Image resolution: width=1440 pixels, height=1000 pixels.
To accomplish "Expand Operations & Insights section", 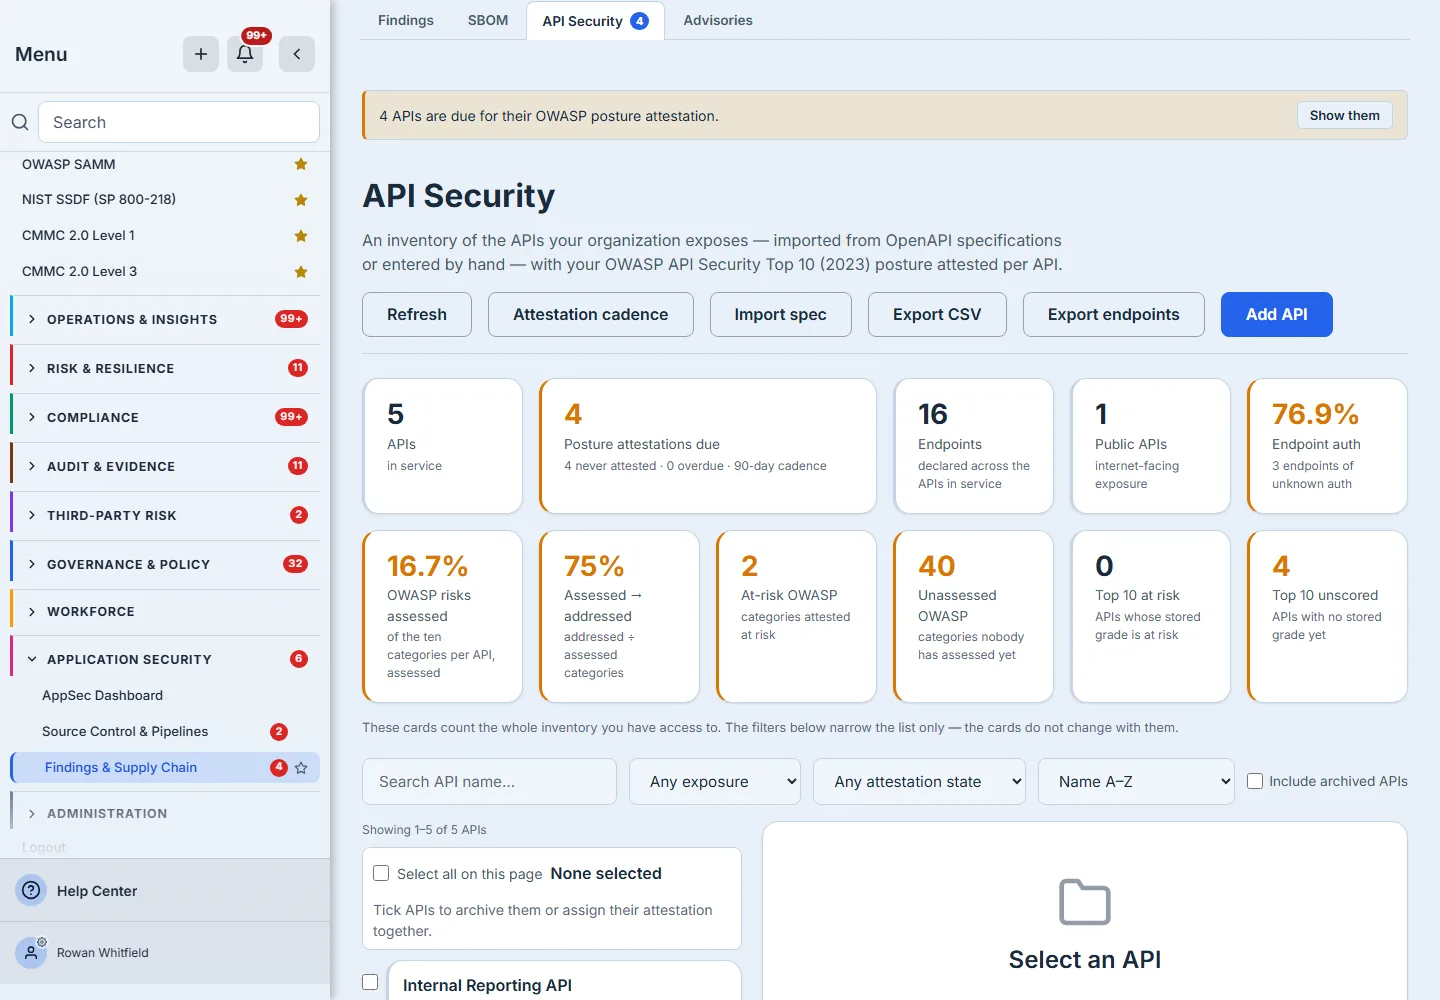I will point(166,320).
